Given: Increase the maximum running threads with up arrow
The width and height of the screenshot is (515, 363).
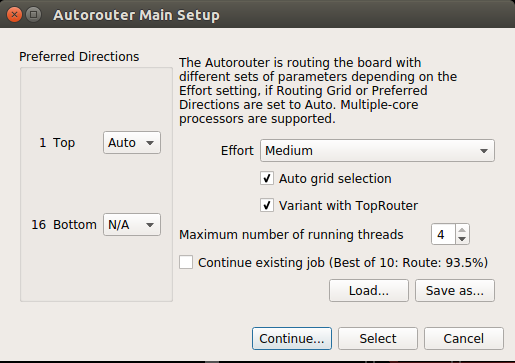Looking at the screenshot, I should coord(462,230).
